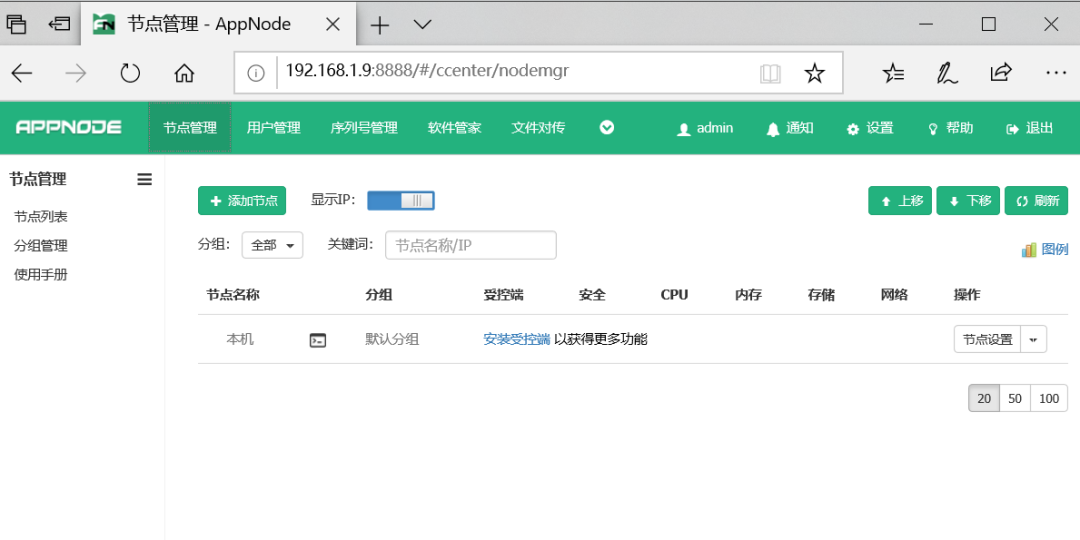Open admin user menu
Image resolution: width=1080 pixels, height=540 pixels.
(x=705, y=128)
